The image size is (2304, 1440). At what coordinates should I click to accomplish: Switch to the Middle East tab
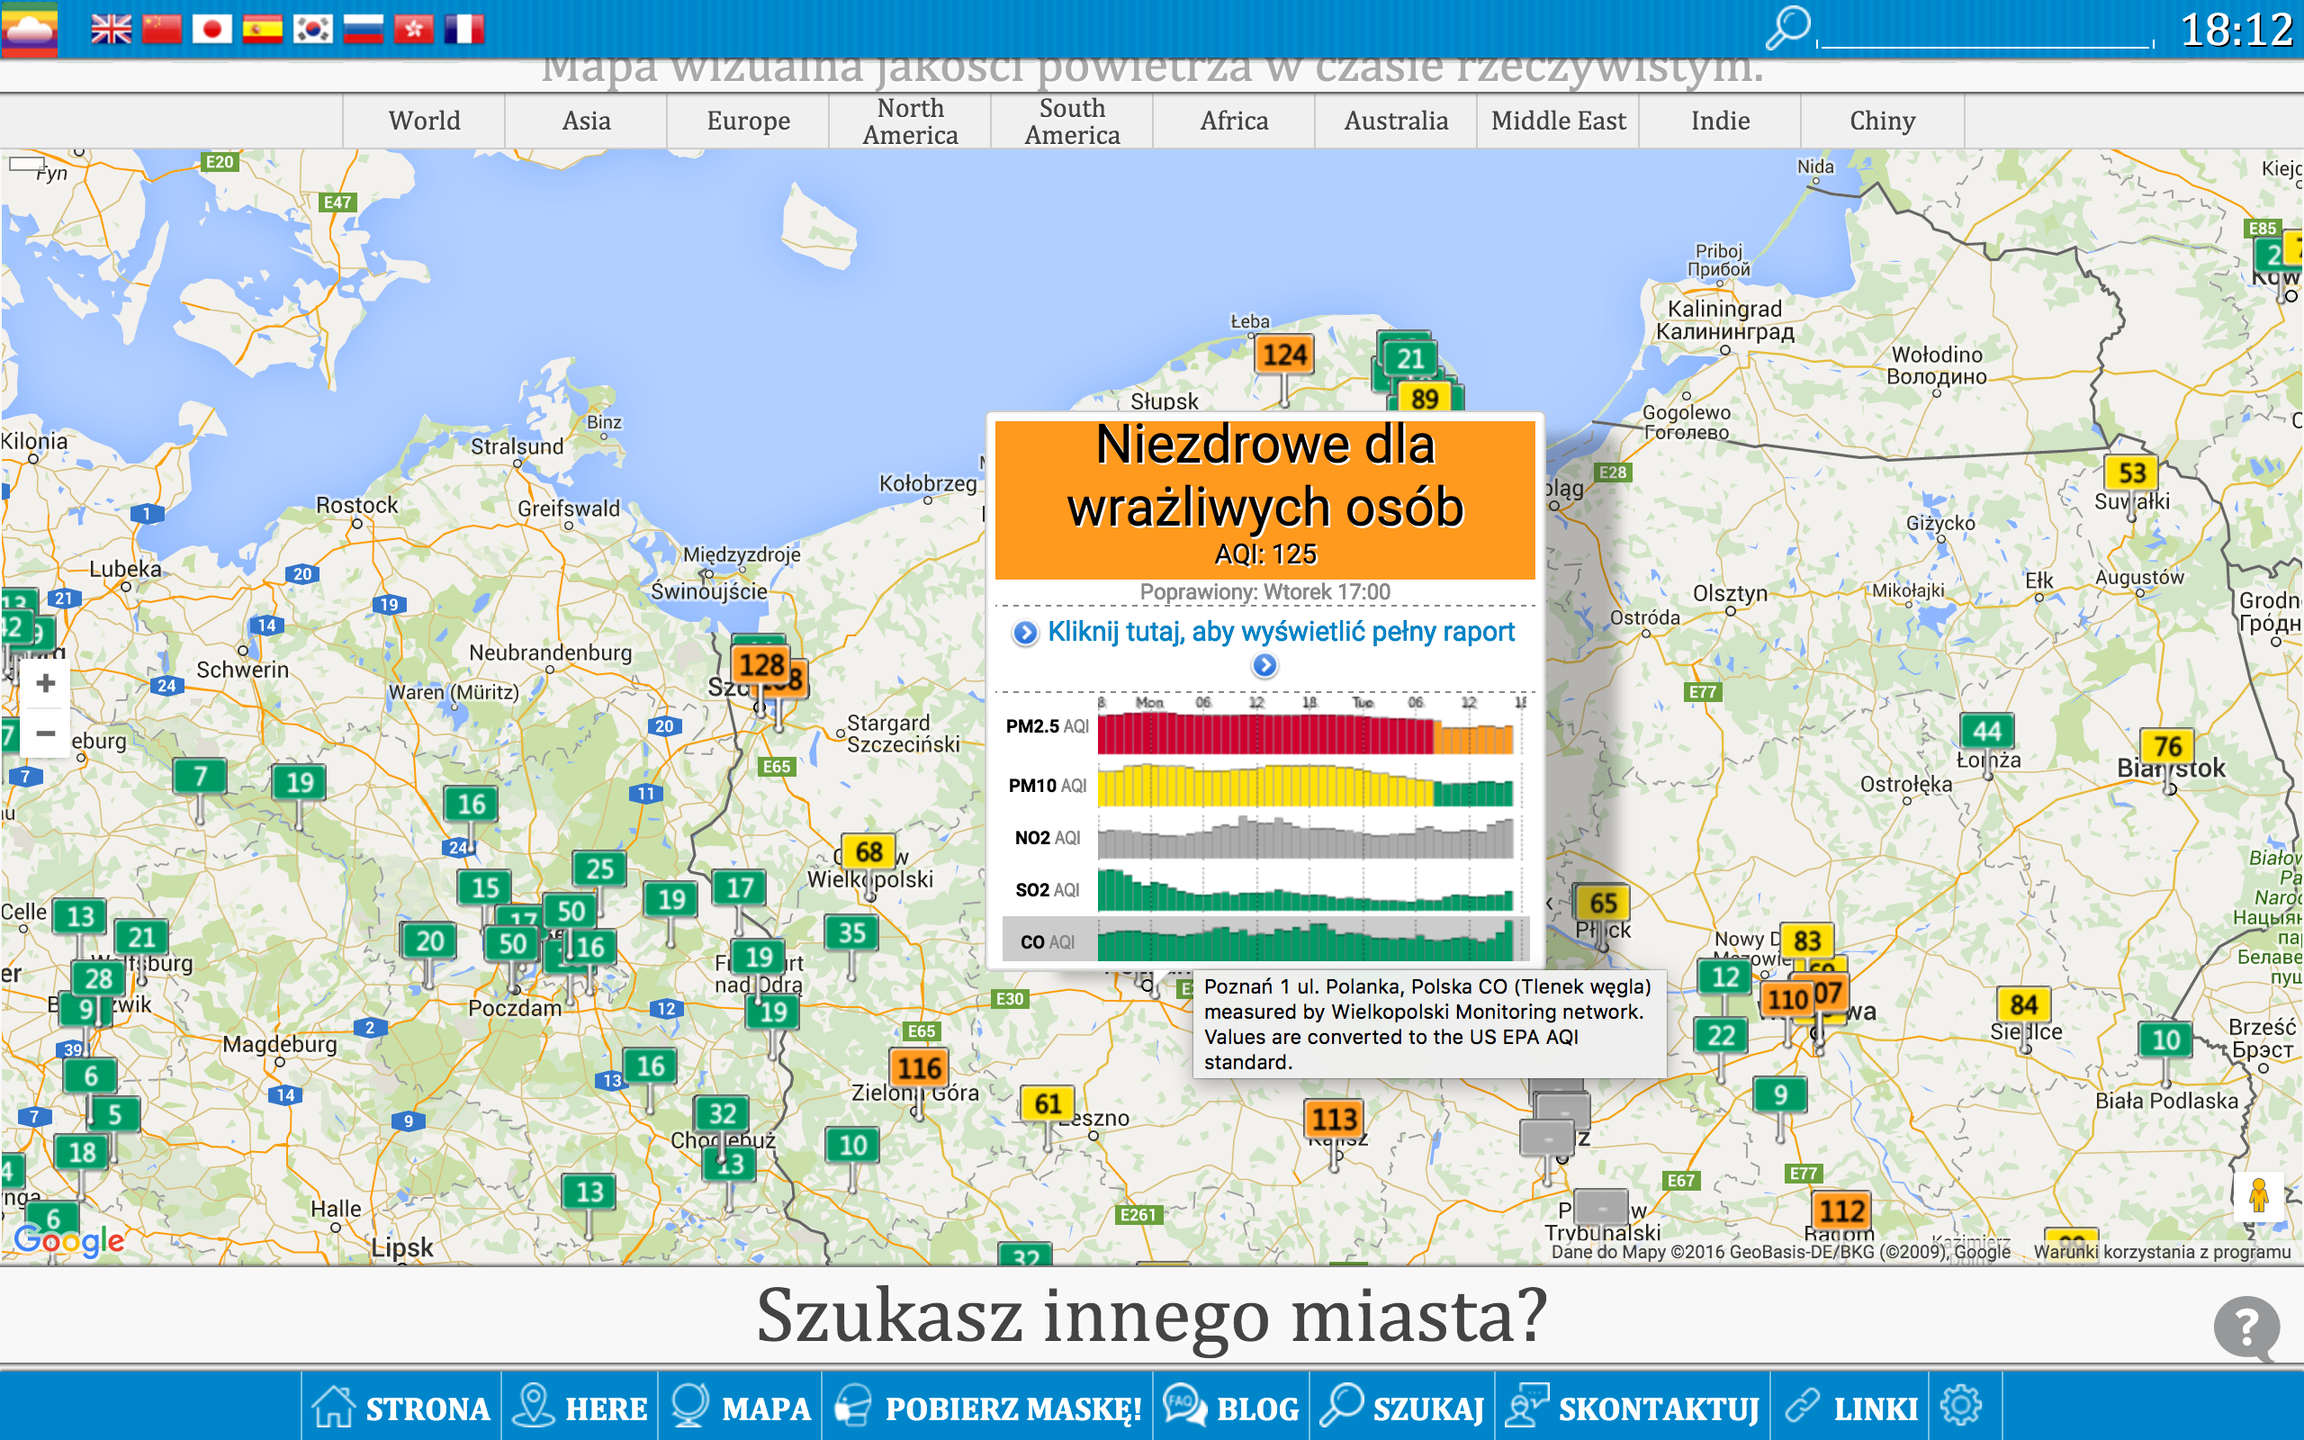coord(1558,121)
